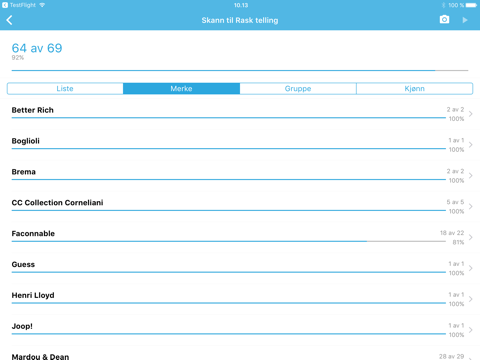Viewport: 480px width, 360px height.
Task: Expand the Better Rich row chevron
Action: 471,114
